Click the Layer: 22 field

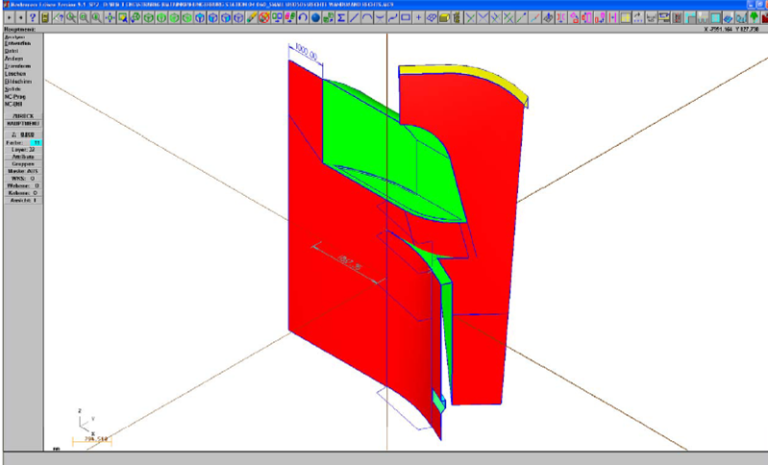[x=22, y=150]
